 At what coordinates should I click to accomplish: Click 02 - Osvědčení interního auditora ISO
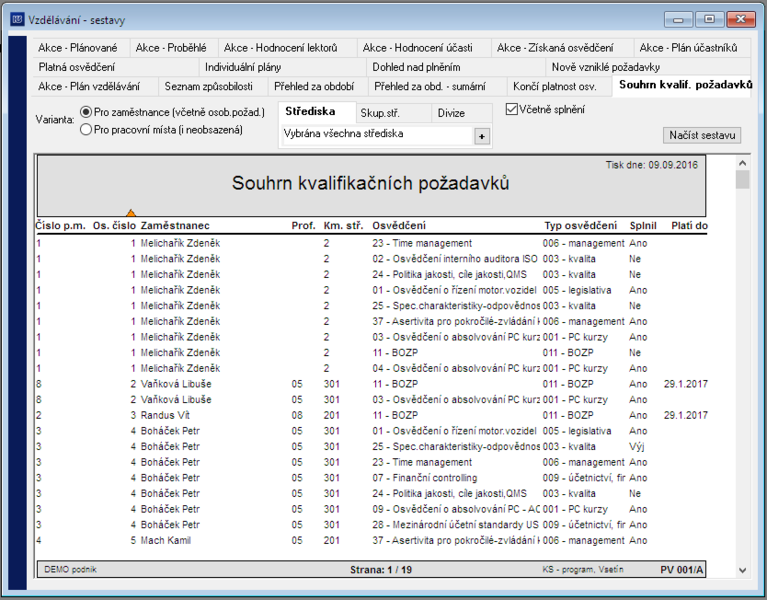[455, 259]
